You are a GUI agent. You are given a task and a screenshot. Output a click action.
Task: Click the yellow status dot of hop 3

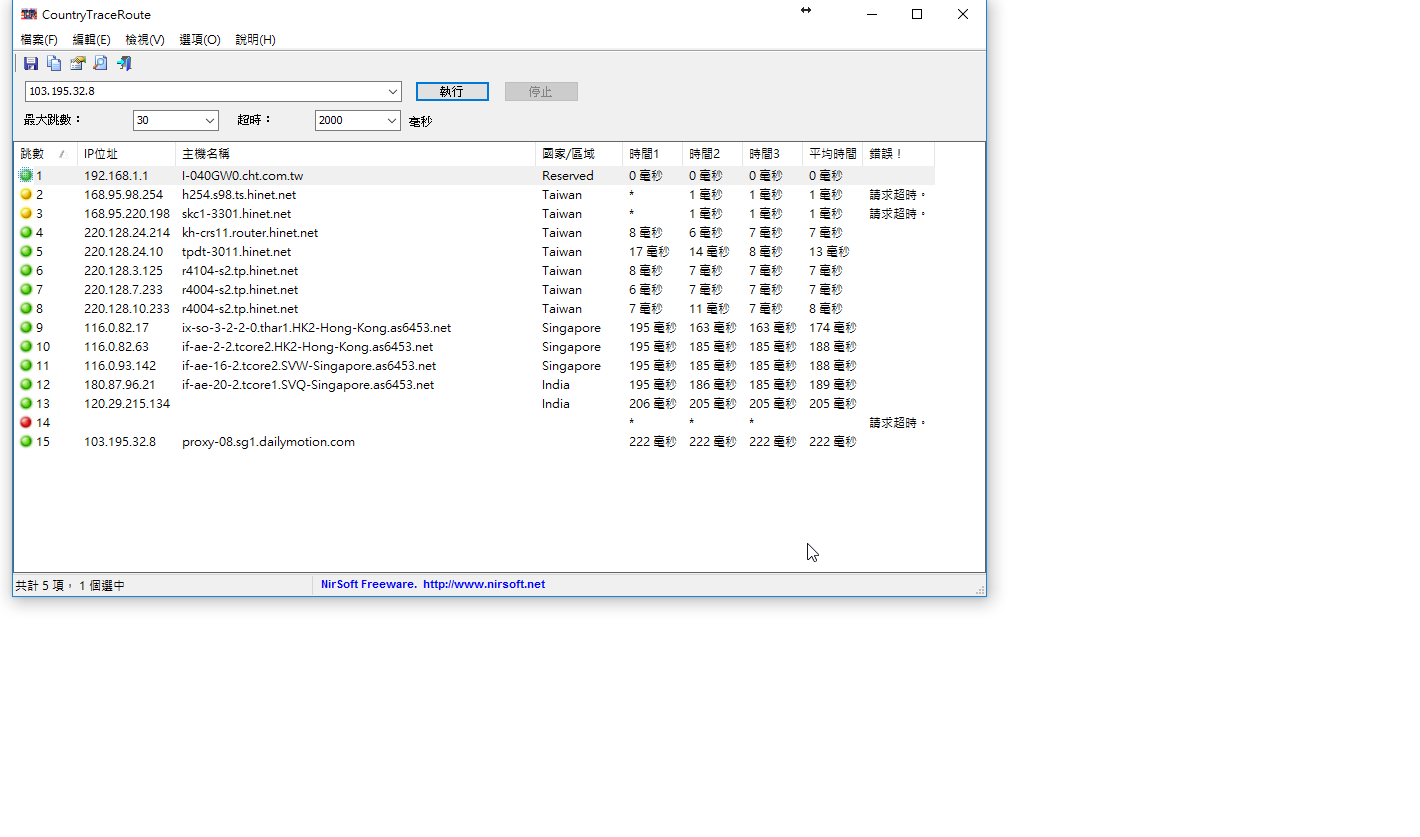(26, 214)
